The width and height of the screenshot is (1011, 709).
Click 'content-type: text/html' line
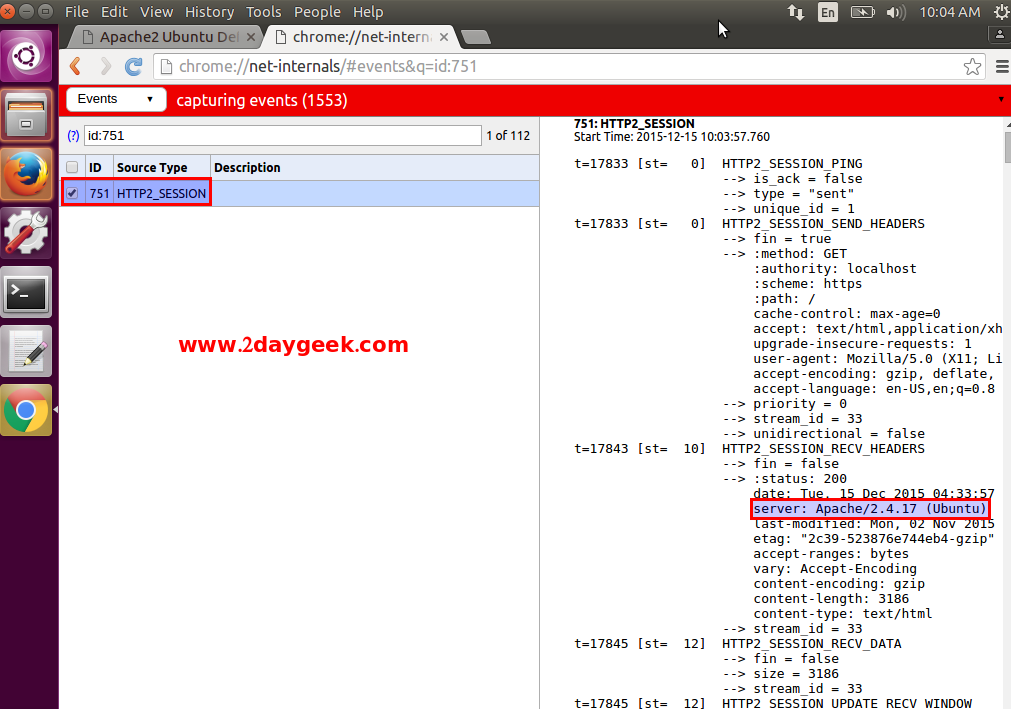click(x=843, y=614)
